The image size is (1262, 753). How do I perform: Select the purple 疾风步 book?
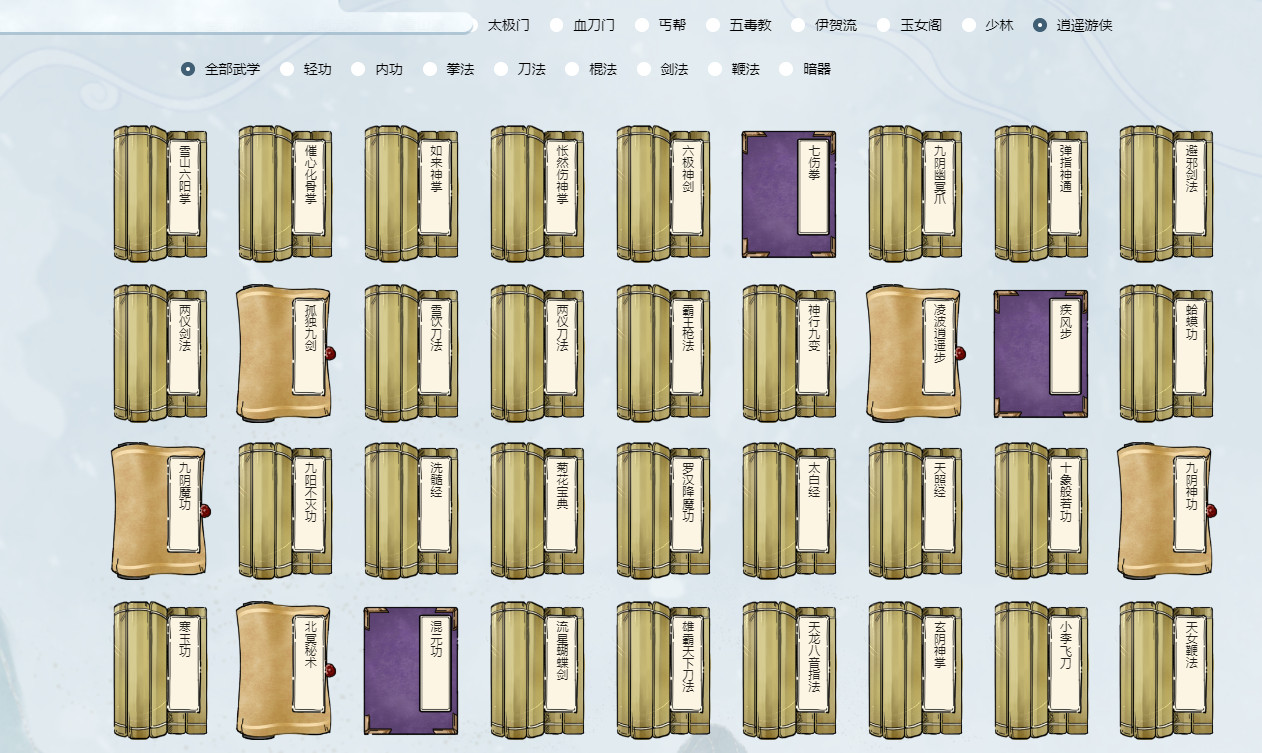[x=1040, y=353]
